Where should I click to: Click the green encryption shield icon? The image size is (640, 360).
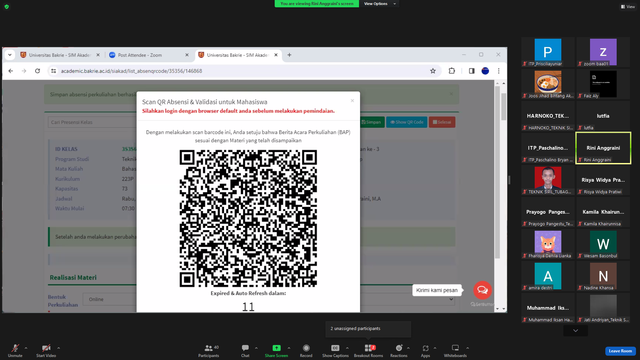[x=7, y=7]
